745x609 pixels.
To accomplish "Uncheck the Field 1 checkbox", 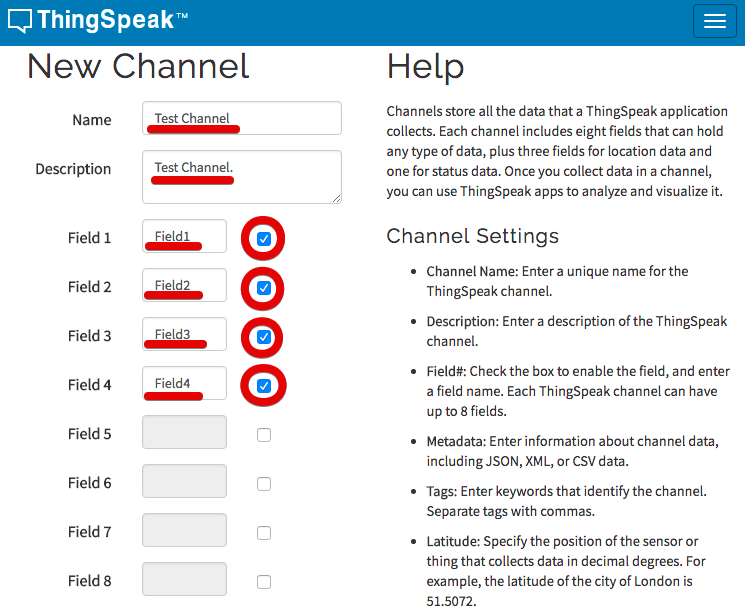I will 264,238.
